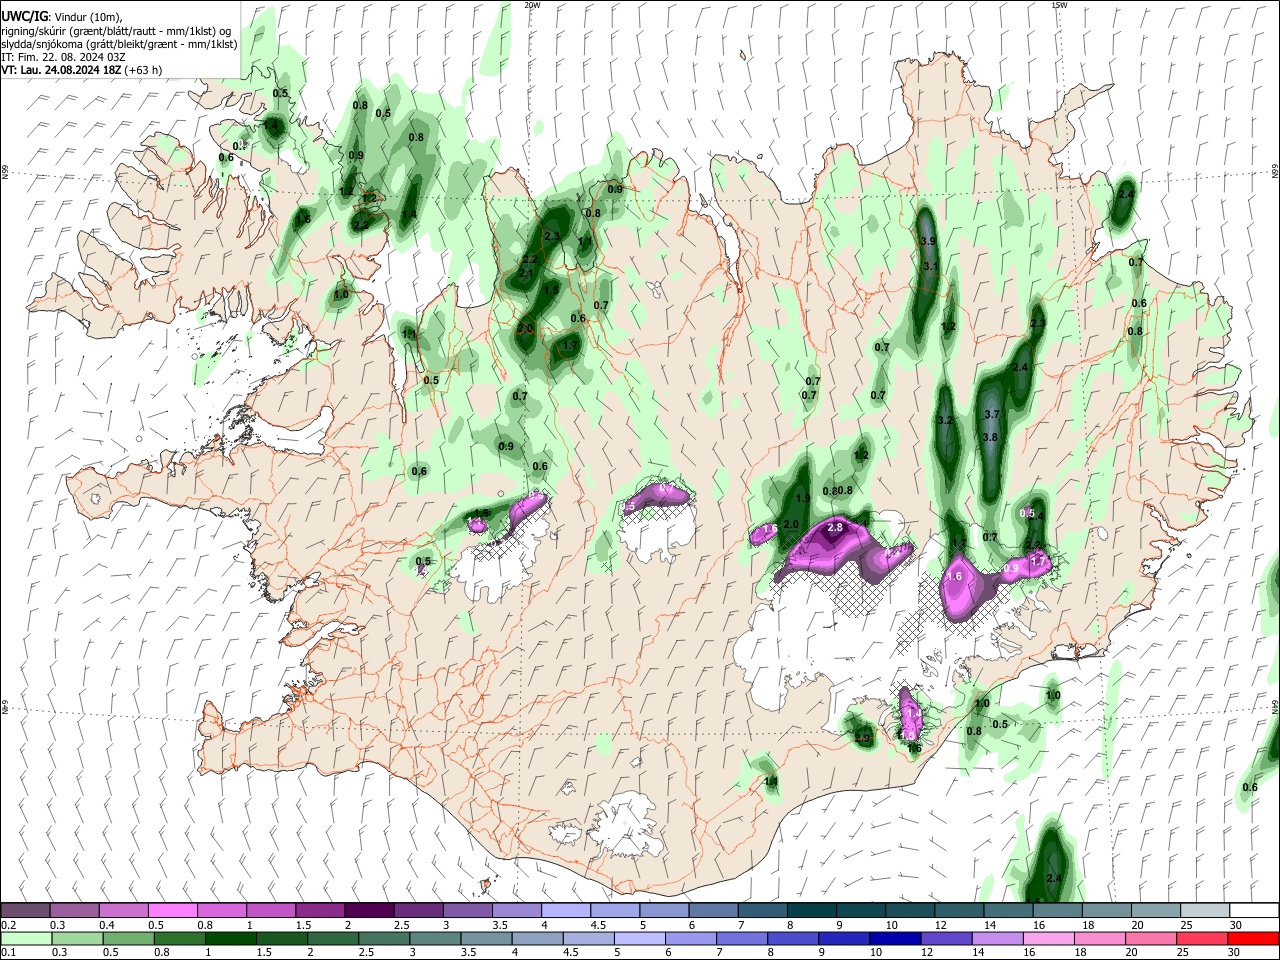
Task: Click the 3.2 rainfall value on the map
Action: [x=945, y=421]
